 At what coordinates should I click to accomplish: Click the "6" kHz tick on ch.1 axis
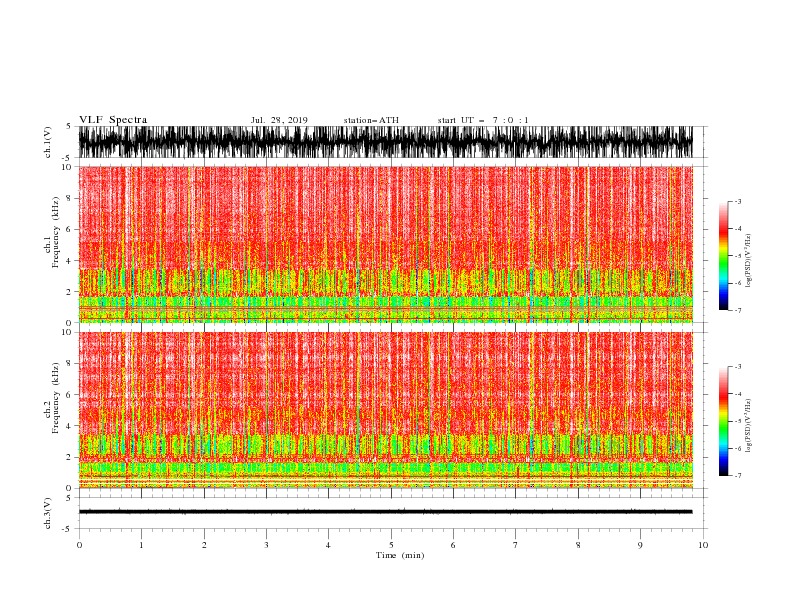click(70, 229)
